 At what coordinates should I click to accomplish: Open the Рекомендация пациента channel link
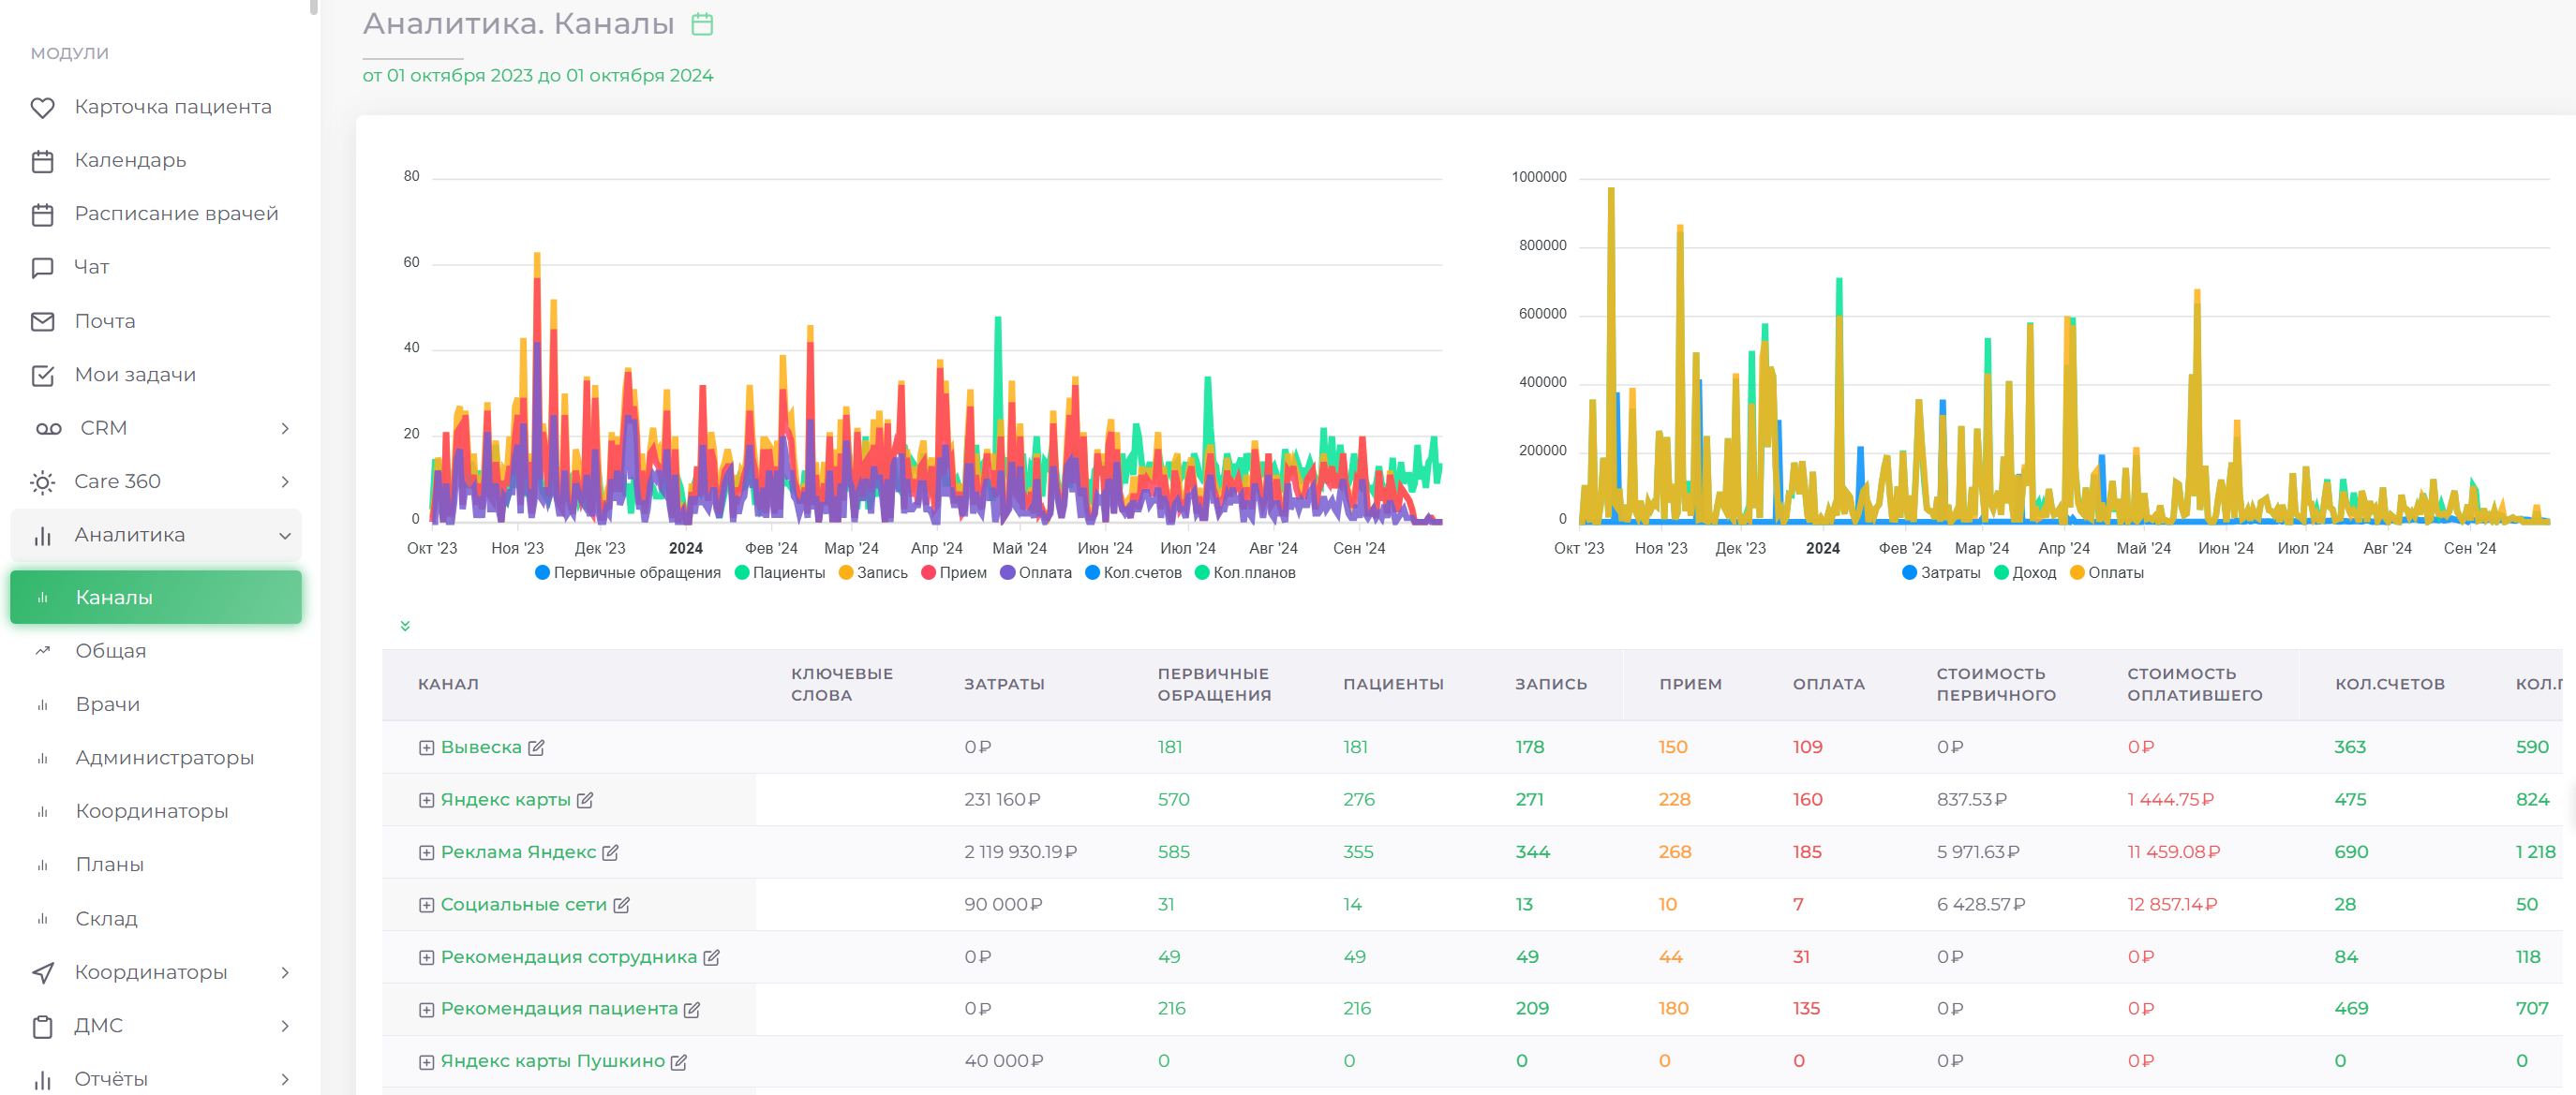tap(559, 1009)
